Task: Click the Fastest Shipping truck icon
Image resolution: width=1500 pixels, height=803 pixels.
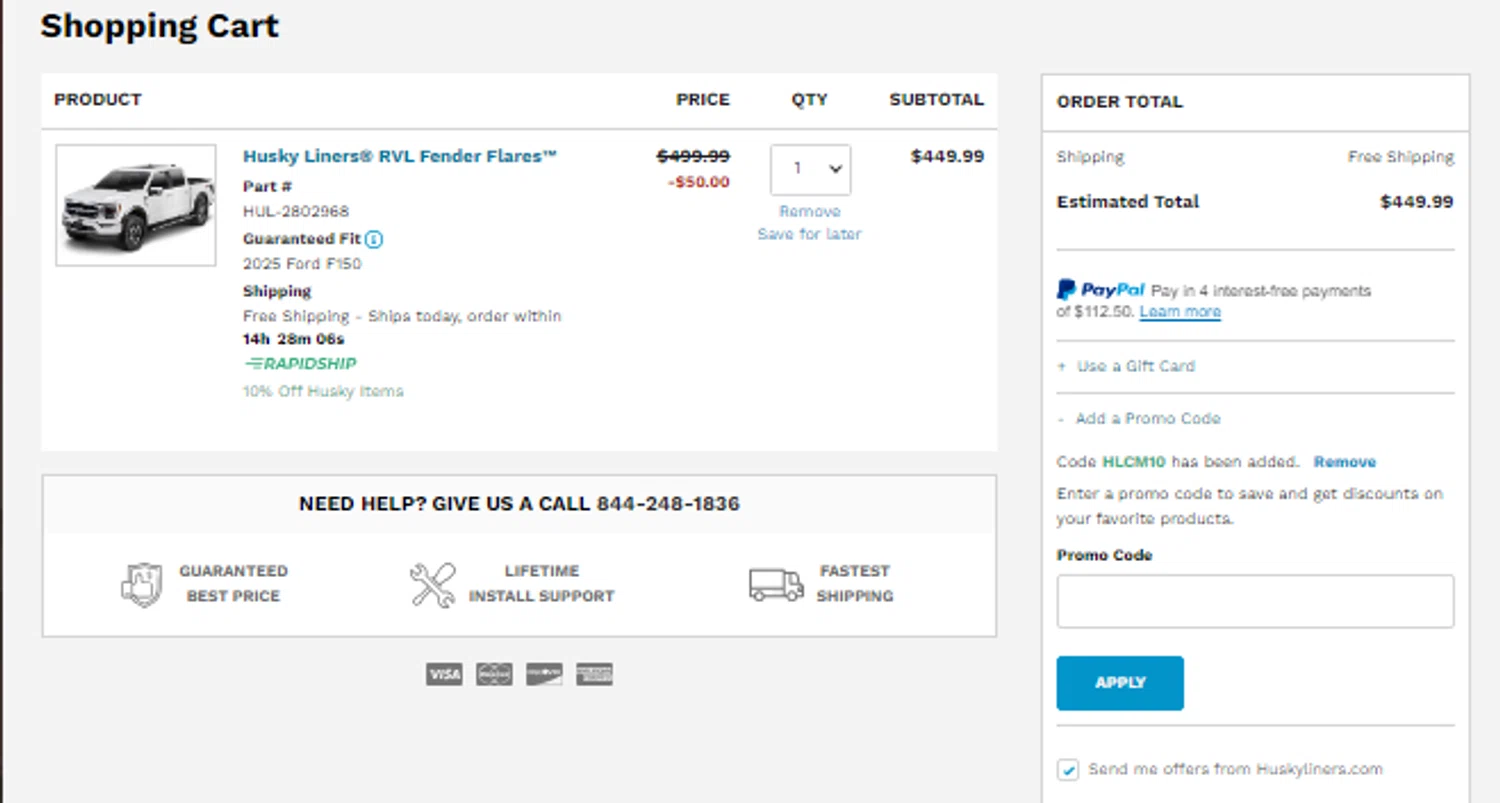Action: click(x=776, y=584)
